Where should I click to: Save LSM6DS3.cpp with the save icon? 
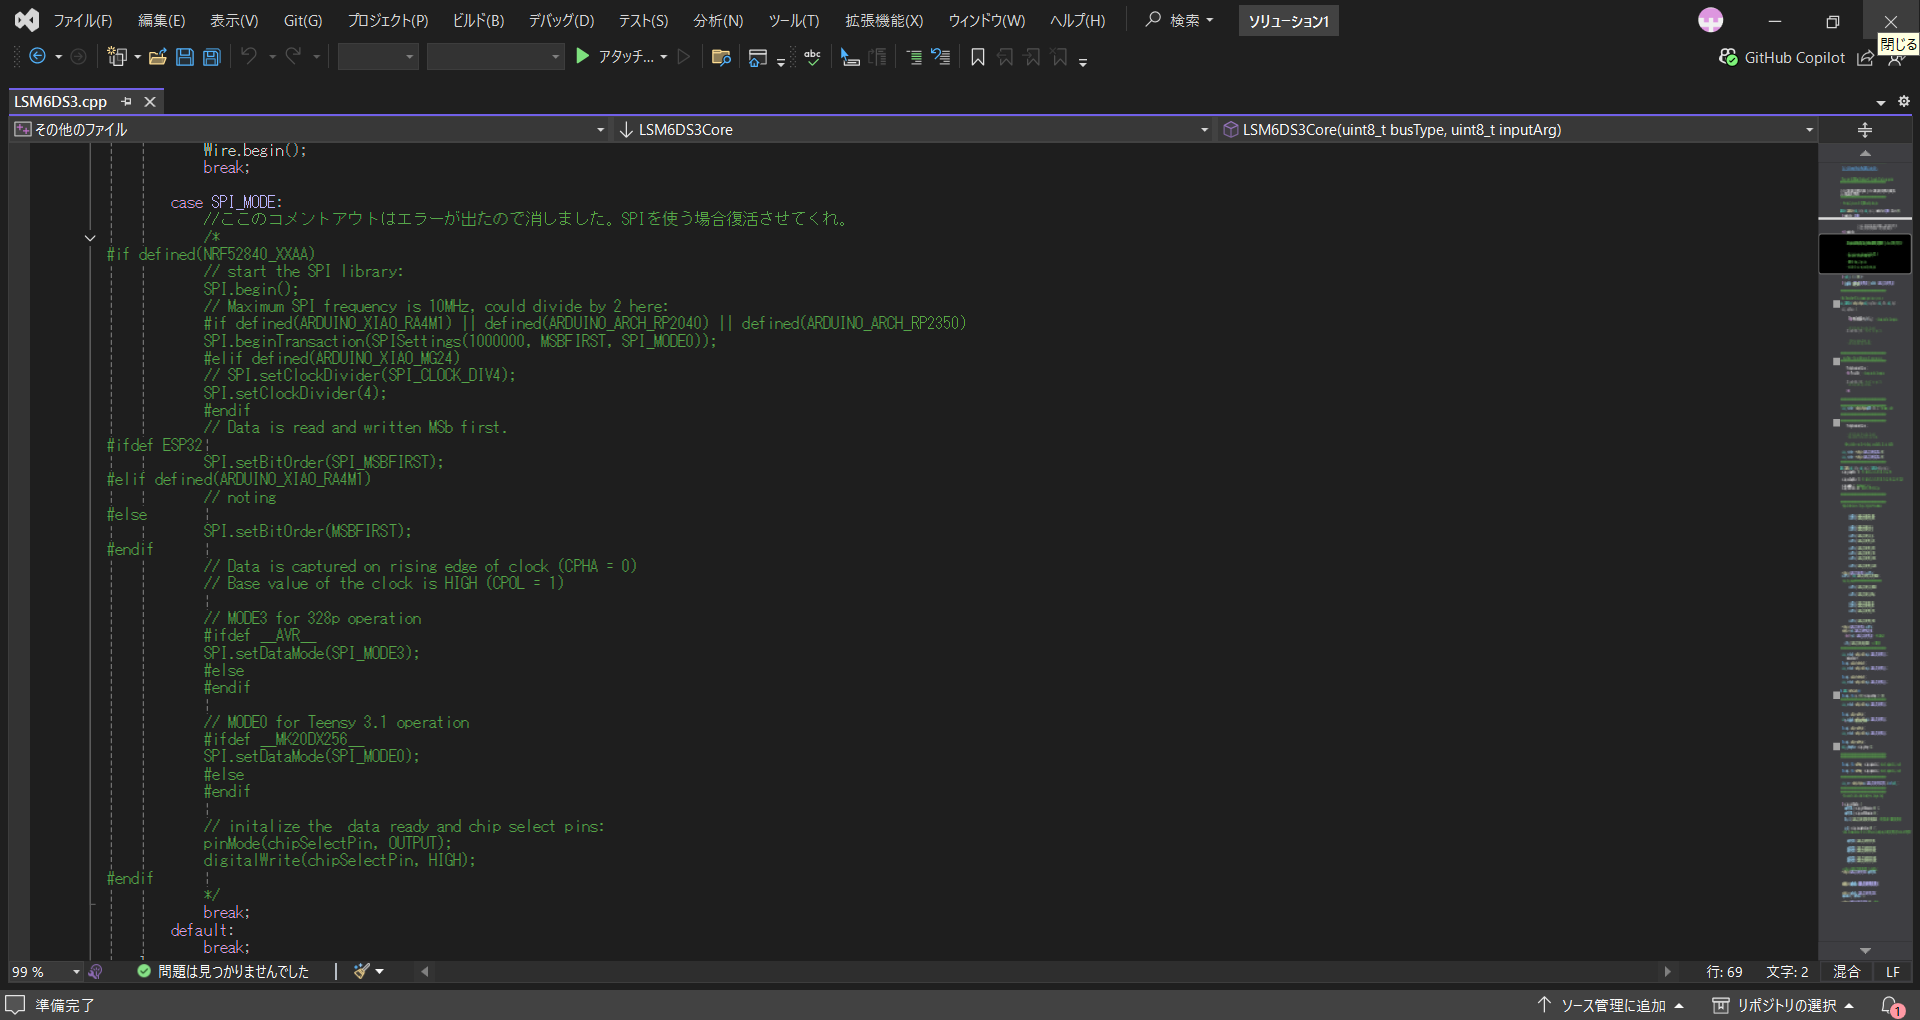coord(185,57)
